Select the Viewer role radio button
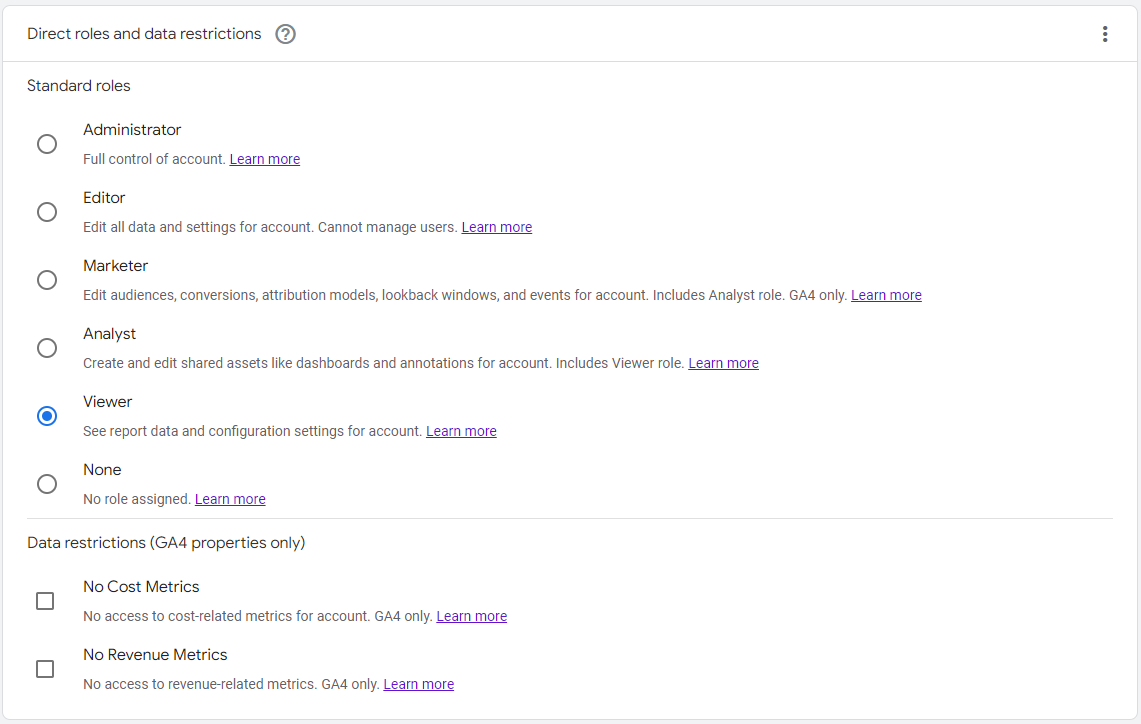Image resolution: width=1141 pixels, height=724 pixels. (x=47, y=416)
